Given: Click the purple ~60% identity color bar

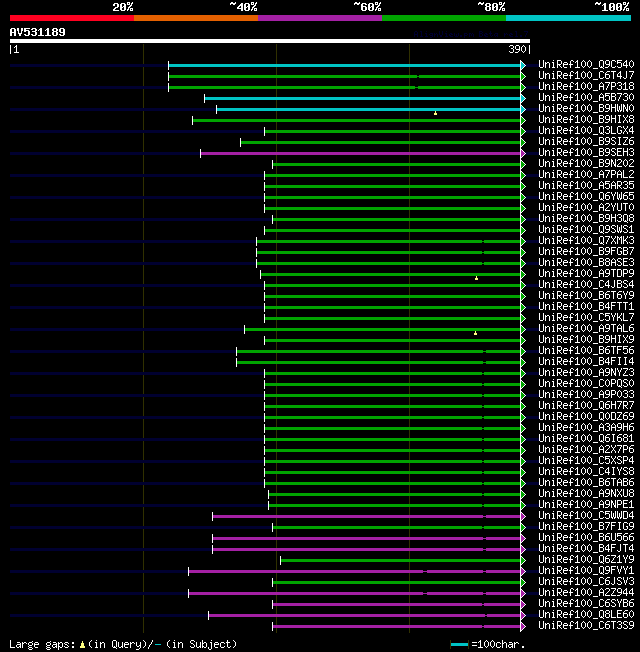Looking at the screenshot, I should pos(320,18).
